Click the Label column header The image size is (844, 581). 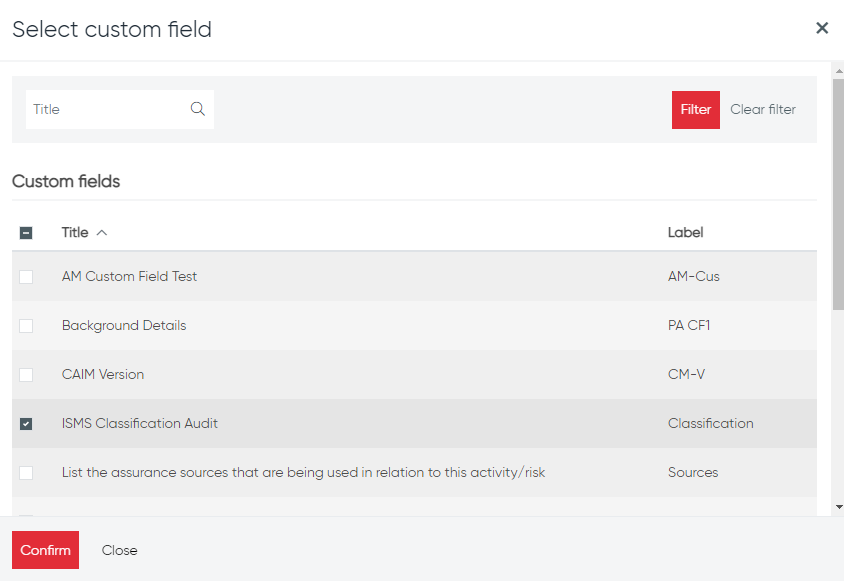685,233
